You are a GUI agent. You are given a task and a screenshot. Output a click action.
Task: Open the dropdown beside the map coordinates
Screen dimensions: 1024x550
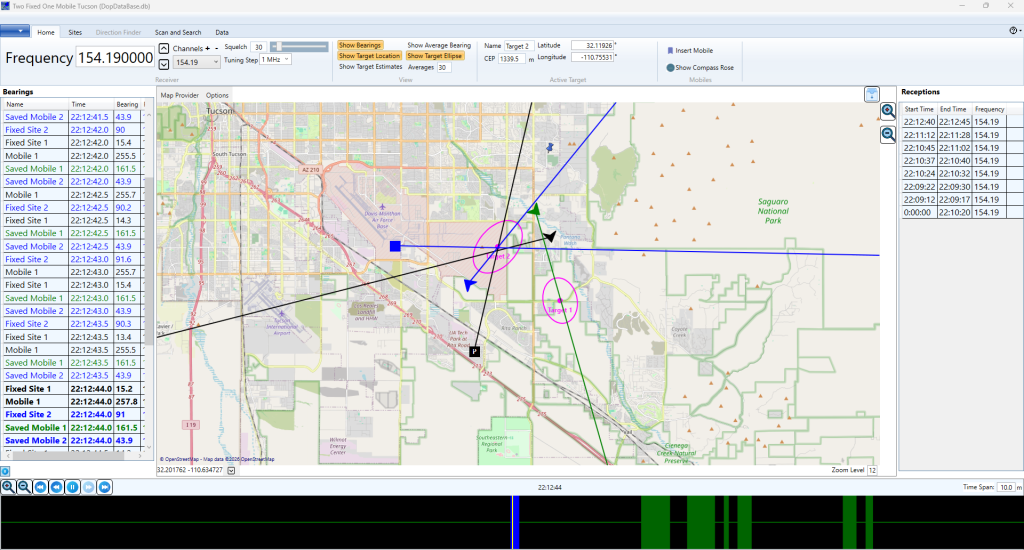click(232, 470)
